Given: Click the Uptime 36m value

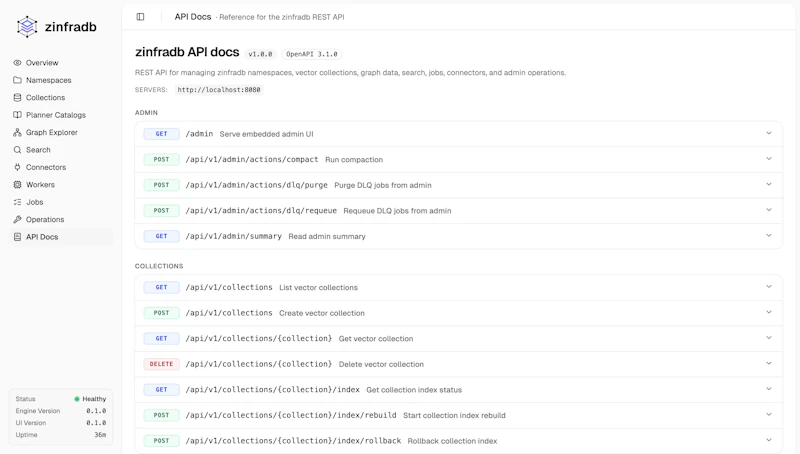Looking at the screenshot, I should coord(100,435).
